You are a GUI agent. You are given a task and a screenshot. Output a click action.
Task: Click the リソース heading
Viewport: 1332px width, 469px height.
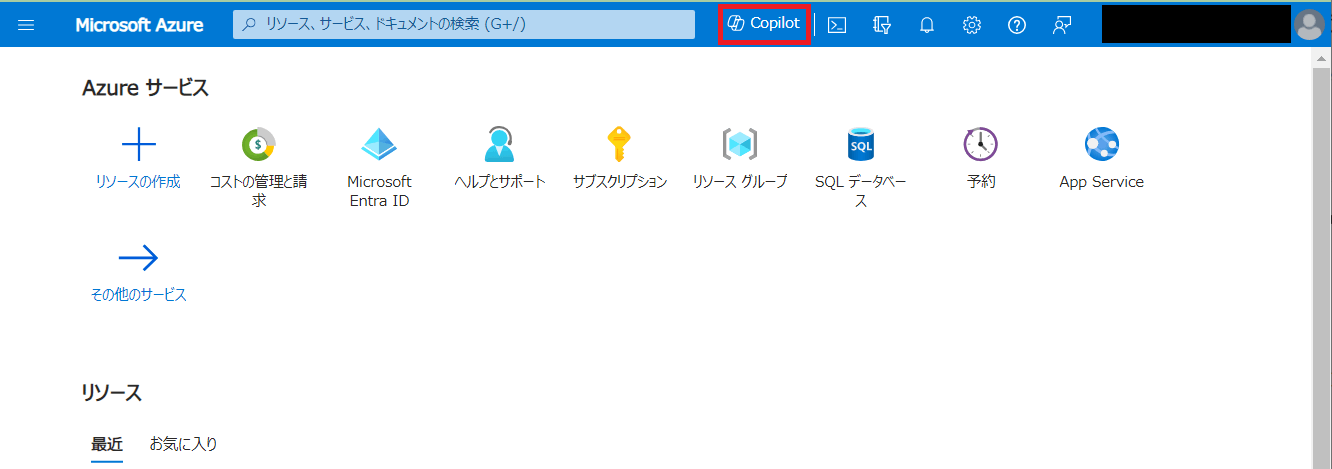coord(112,393)
